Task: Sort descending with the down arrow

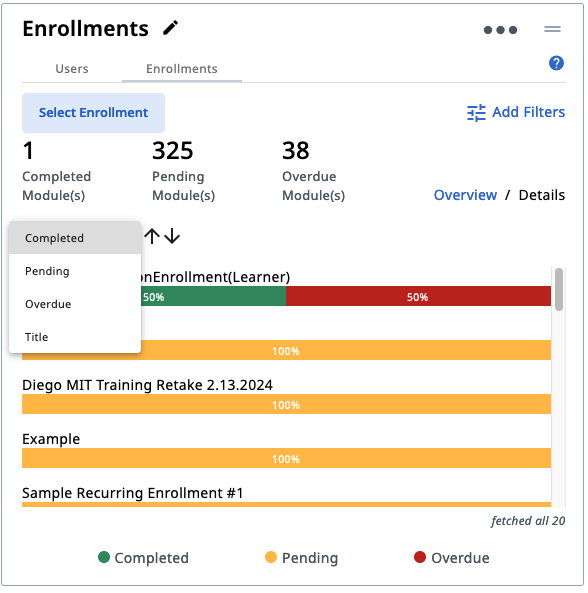Action: point(172,236)
